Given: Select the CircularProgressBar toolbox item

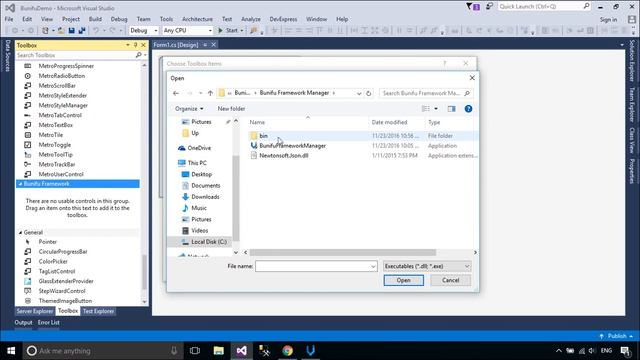Looking at the screenshot, I should 63,251.
